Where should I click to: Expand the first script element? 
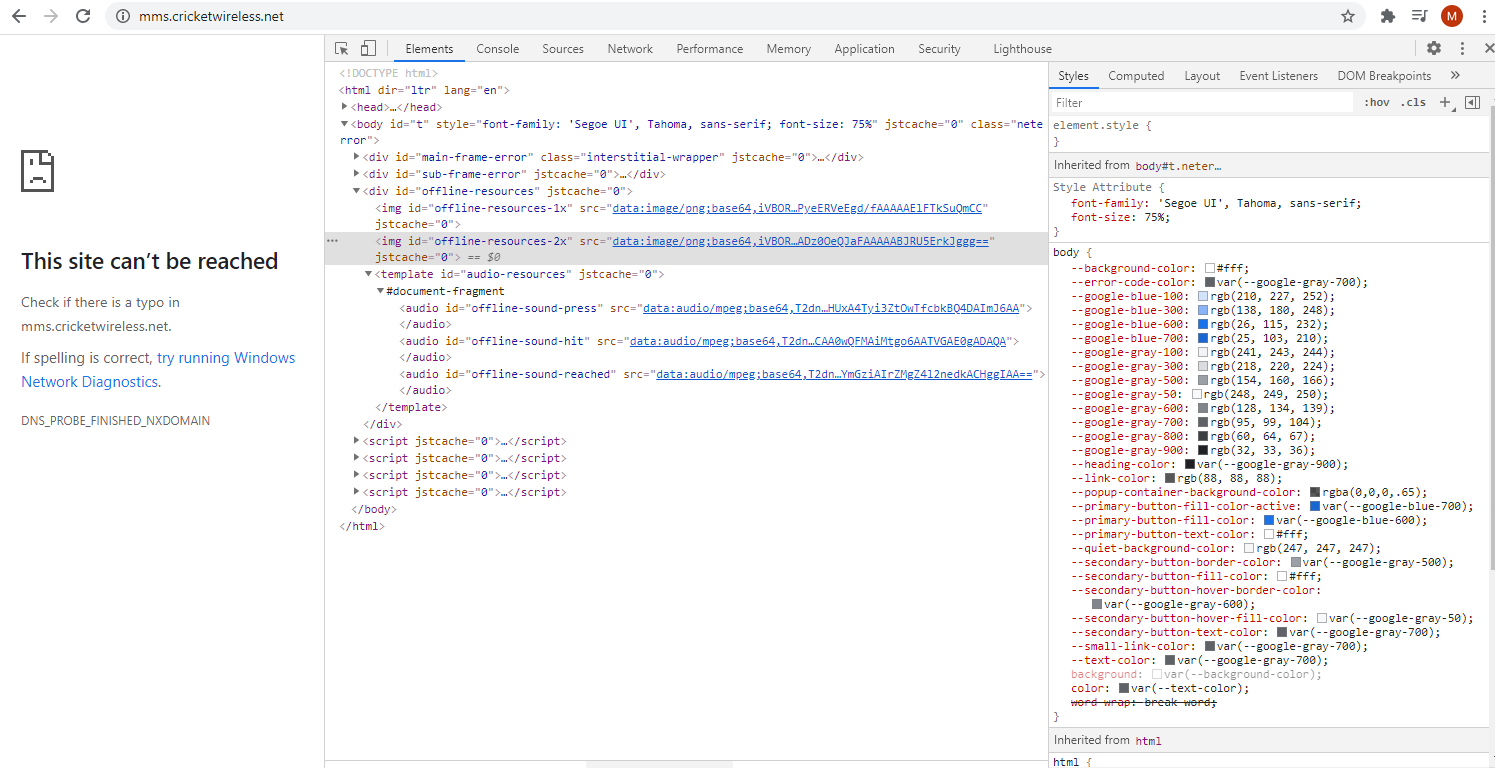coord(357,441)
